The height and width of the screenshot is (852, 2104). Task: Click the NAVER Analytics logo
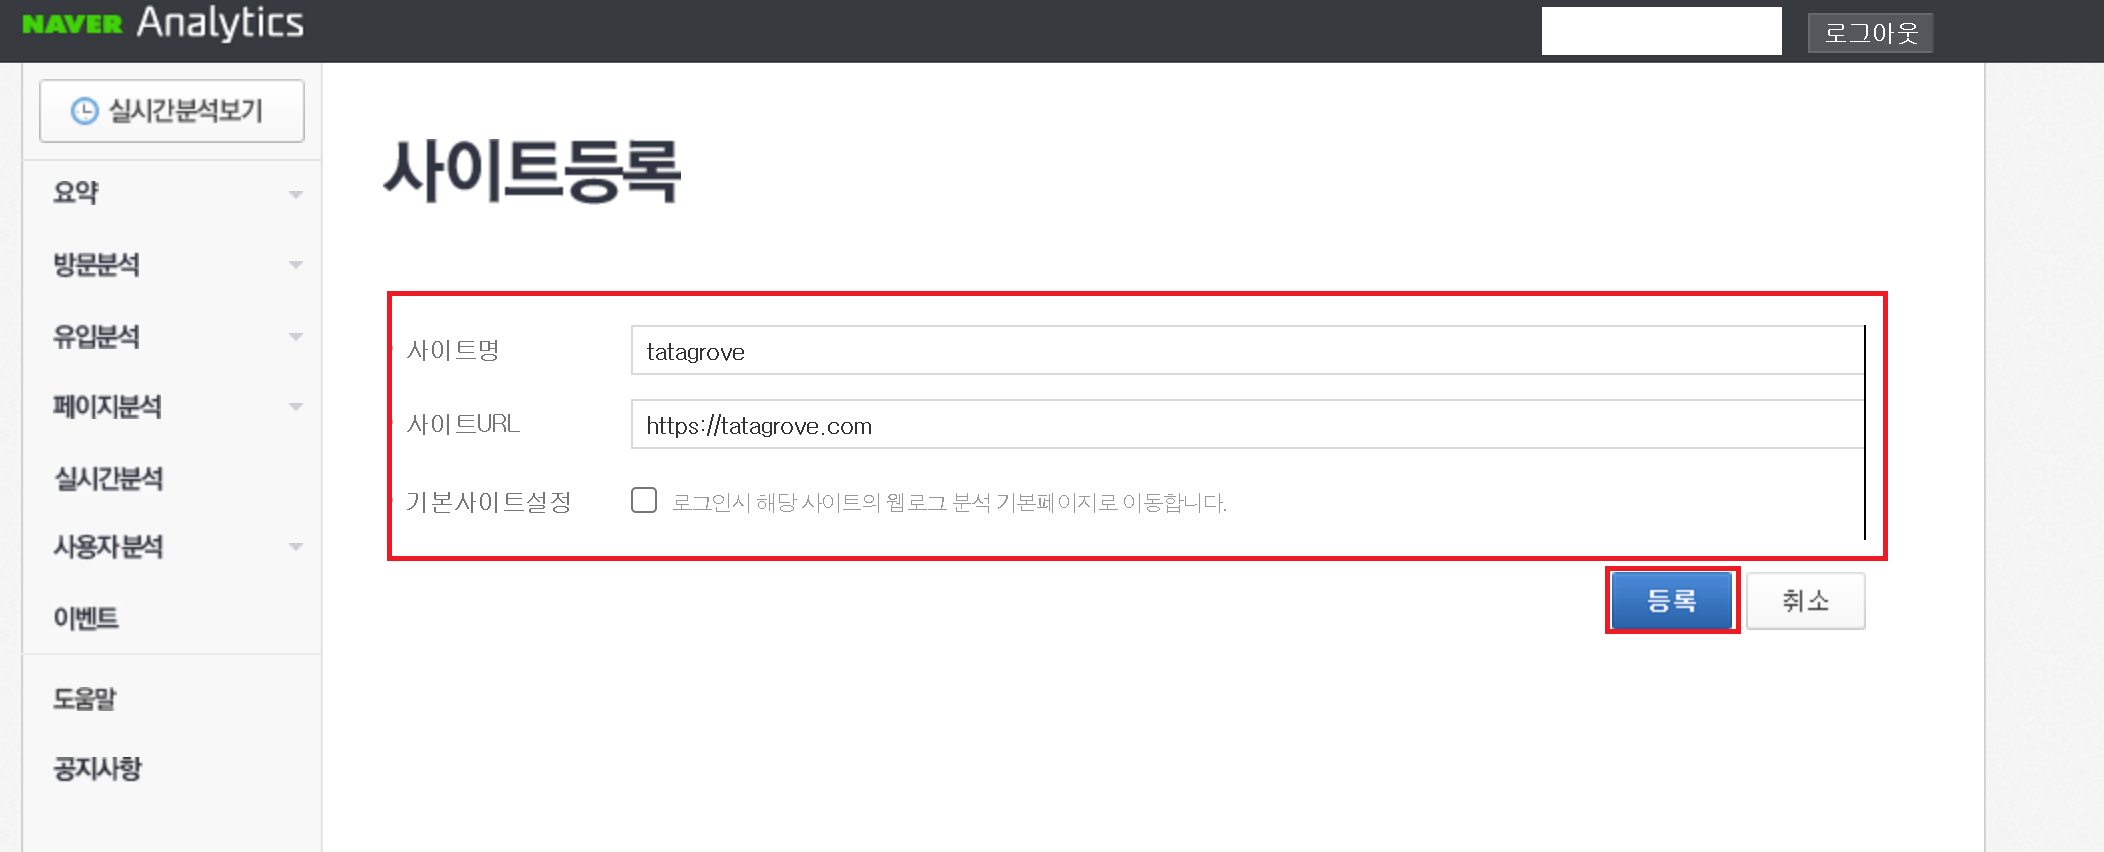pyautogui.click(x=163, y=23)
